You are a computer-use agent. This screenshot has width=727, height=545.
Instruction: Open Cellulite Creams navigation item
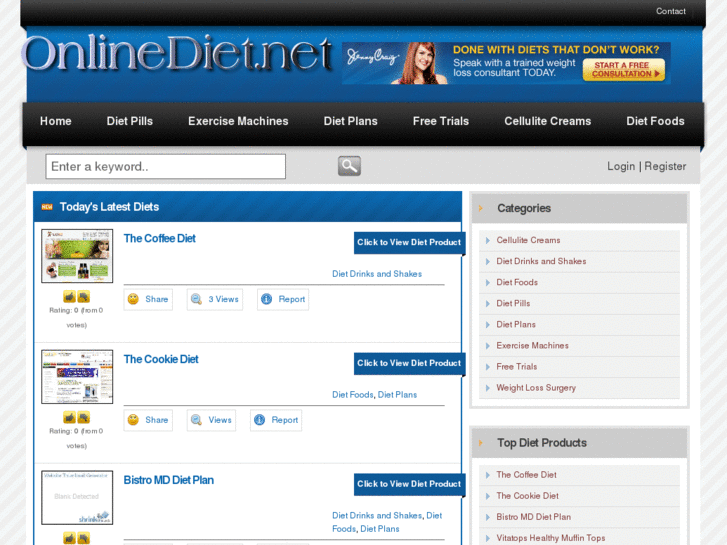tap(548, 121)
